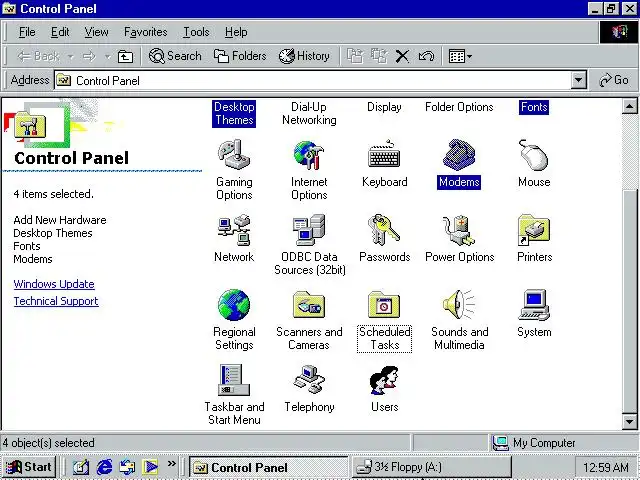
Task: Click the scroll down arrow
Action: click(x=629, y=421)
